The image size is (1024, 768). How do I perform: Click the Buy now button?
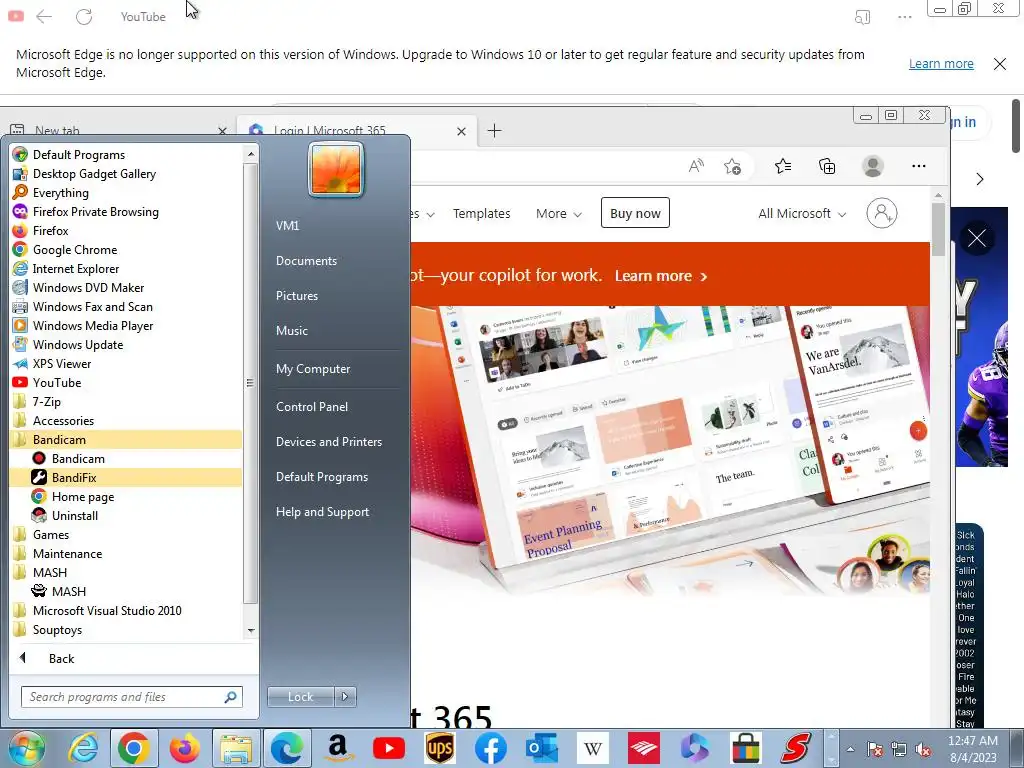(x=635, y=213)
